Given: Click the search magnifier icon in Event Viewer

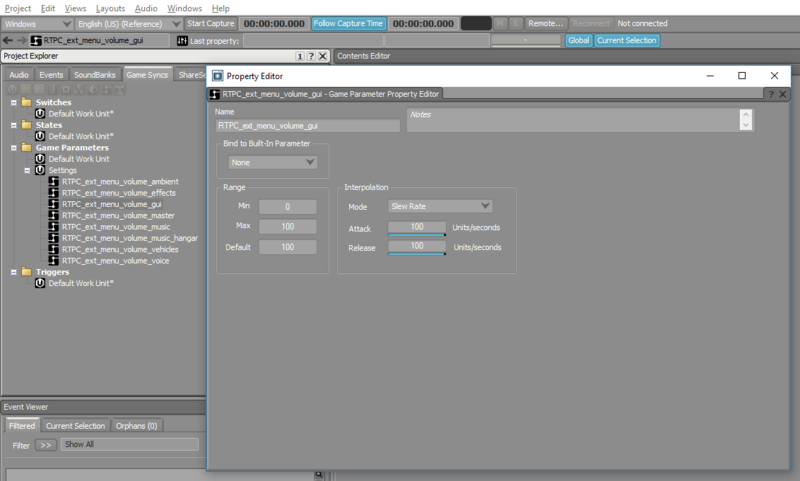Looking at the screenshot, I should tap(319, 474).
